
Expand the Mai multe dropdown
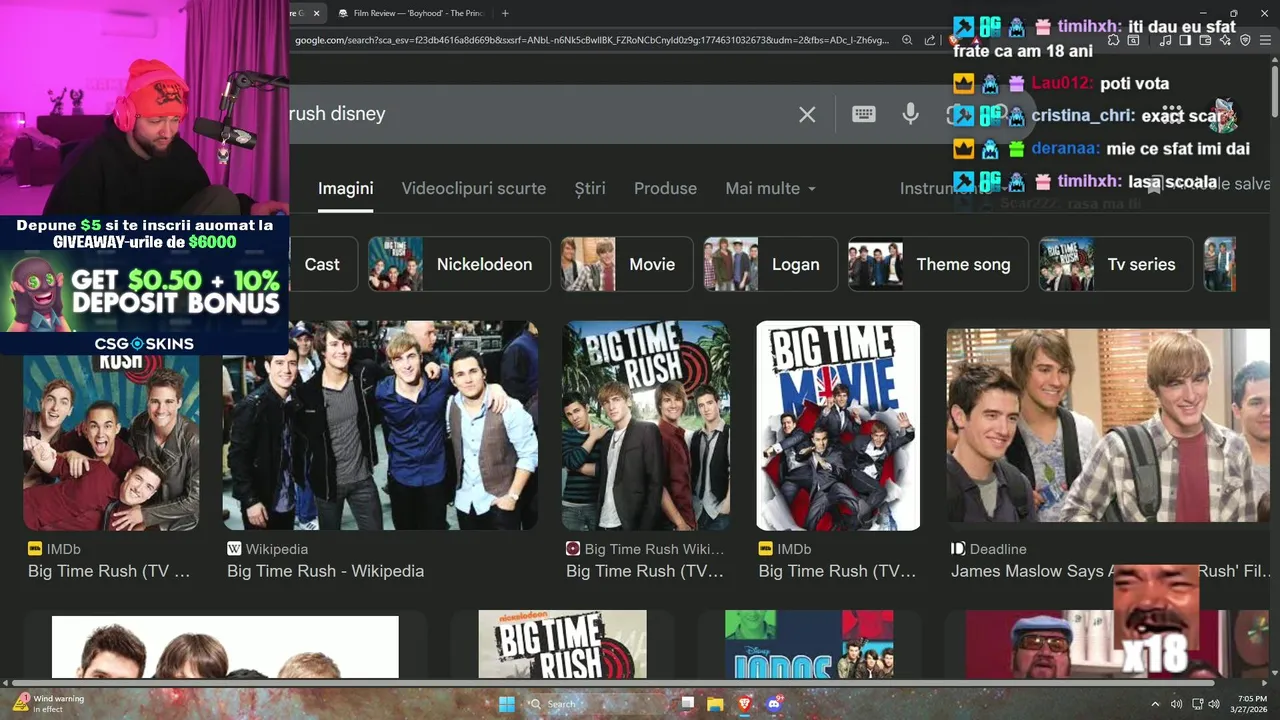[x=770, y=188]
